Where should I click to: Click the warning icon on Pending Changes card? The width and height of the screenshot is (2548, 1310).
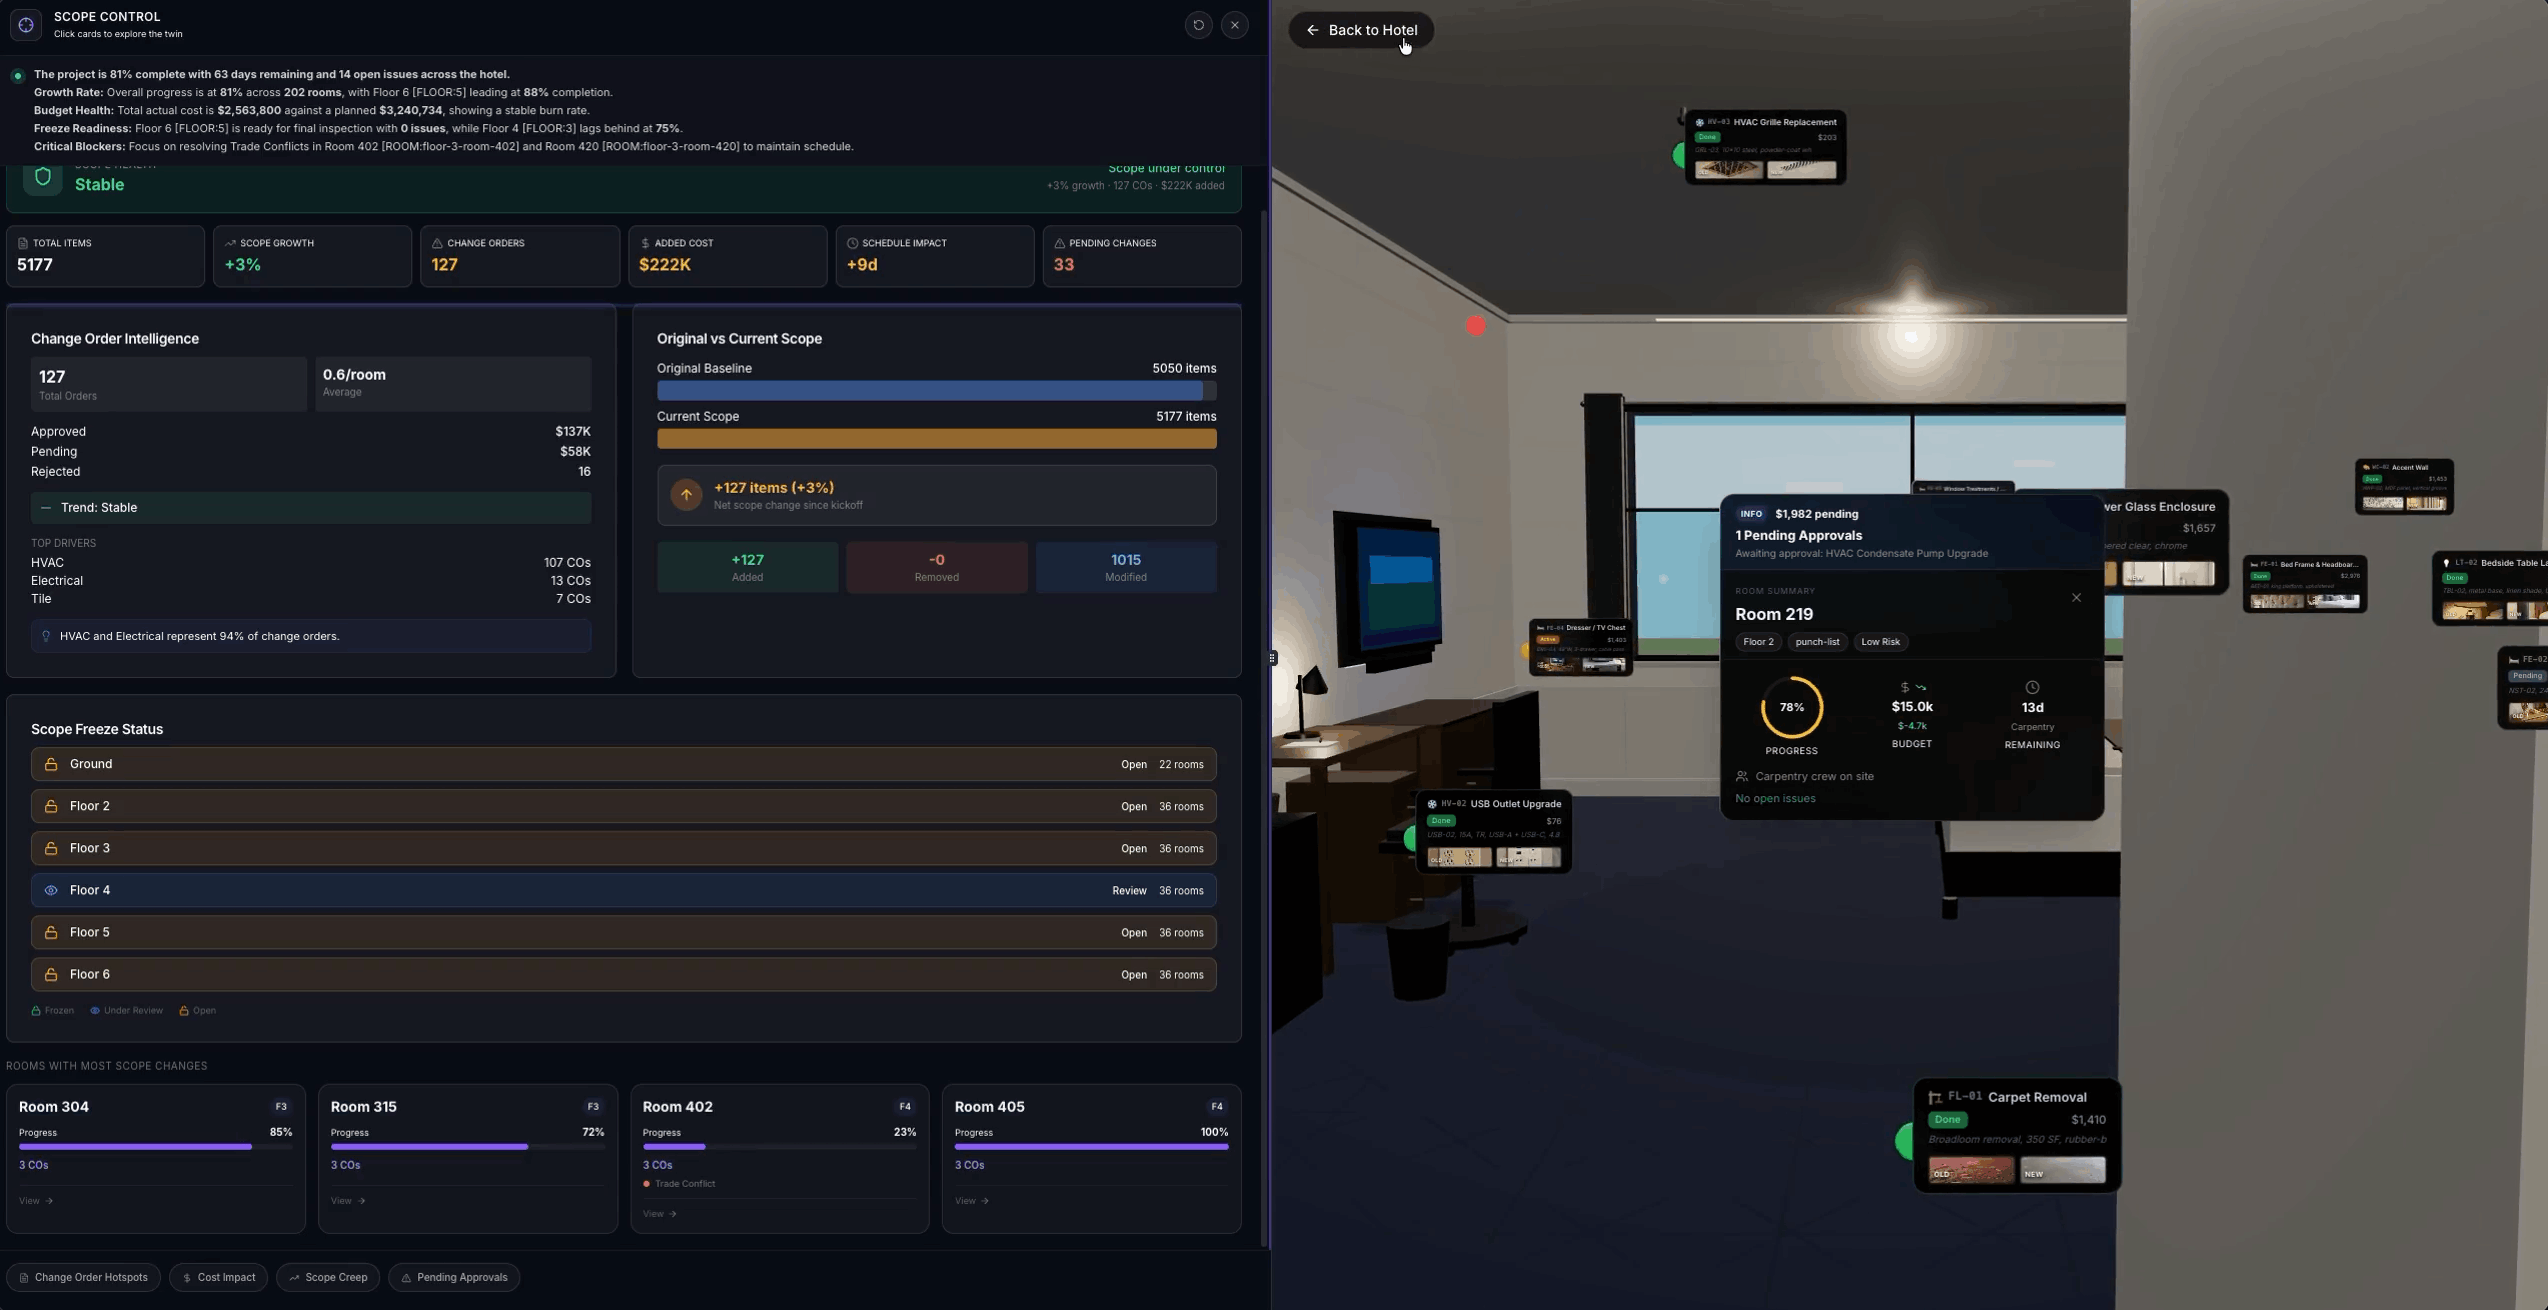pyautogui.click(x=1059, y=242)
